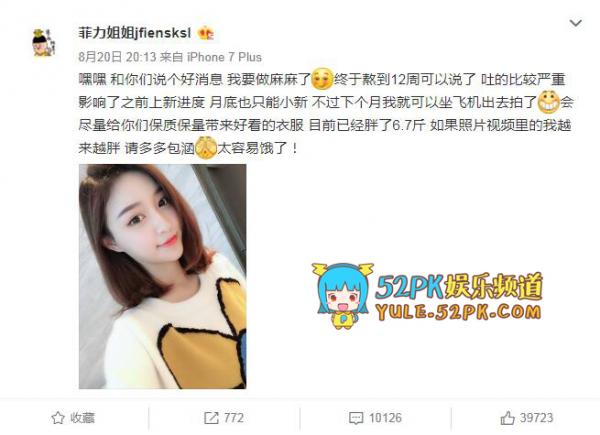Click the thumbs-up like icon
The height and width of the screenshot is (435, 600).
[x=507, y=418]
